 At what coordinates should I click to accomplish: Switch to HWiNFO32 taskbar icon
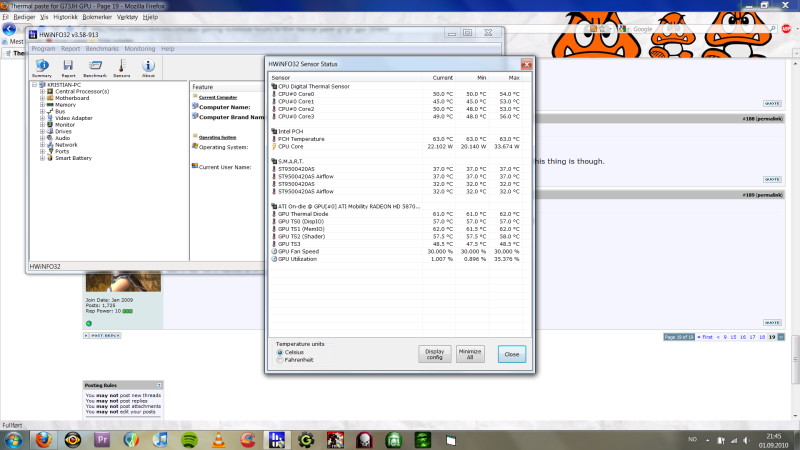(277, 440)
